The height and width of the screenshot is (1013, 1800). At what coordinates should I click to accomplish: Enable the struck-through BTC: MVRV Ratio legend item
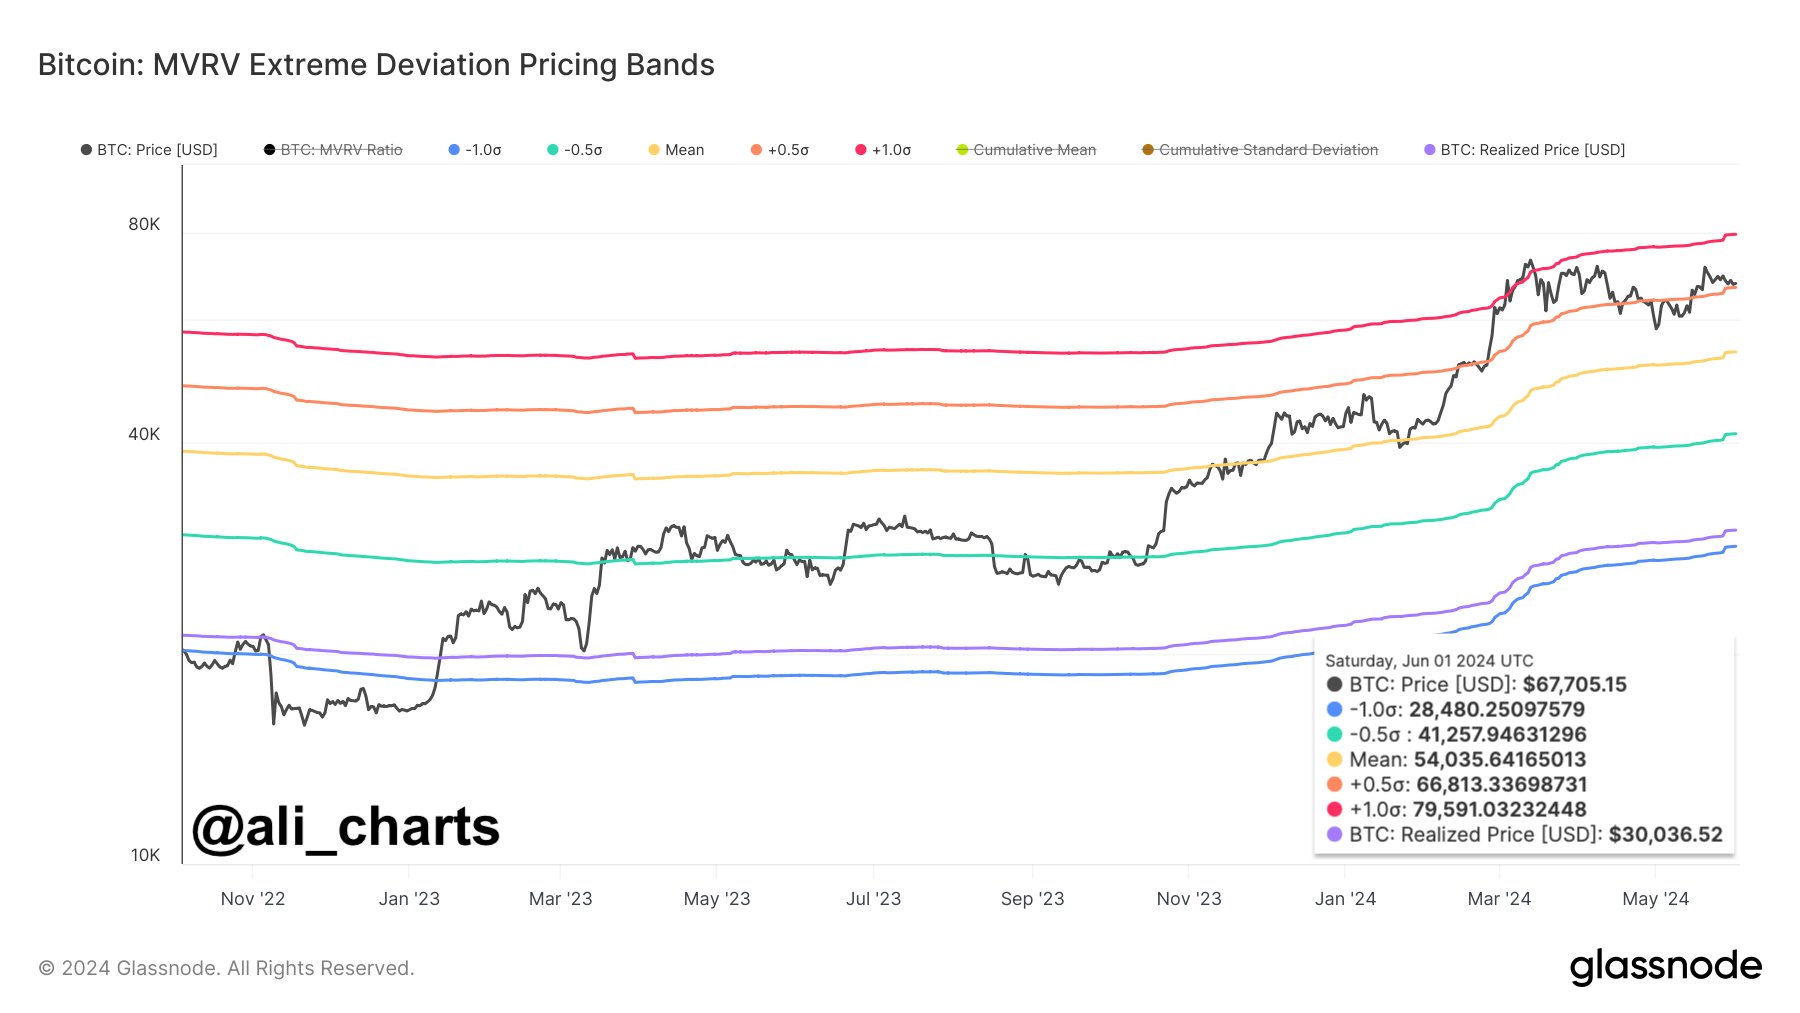tap(333, 150)
